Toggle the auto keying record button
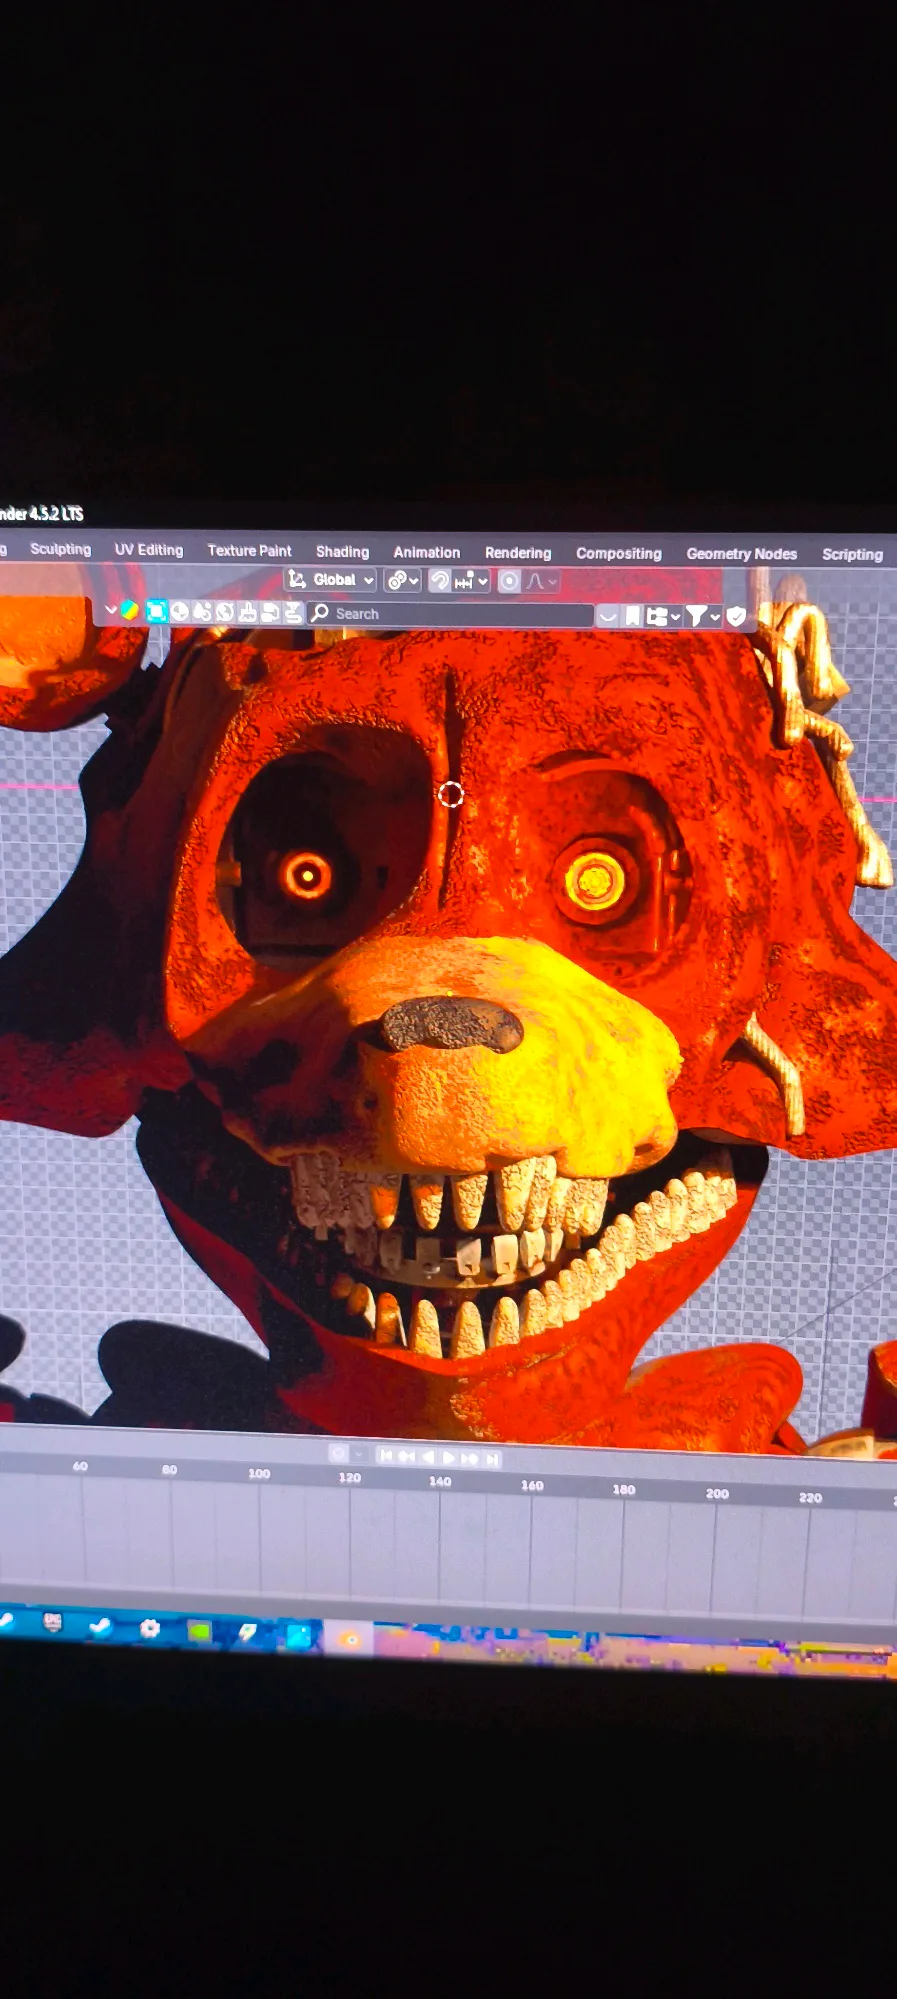This screenshot has height=1999, width=897. click(339, 1455)
